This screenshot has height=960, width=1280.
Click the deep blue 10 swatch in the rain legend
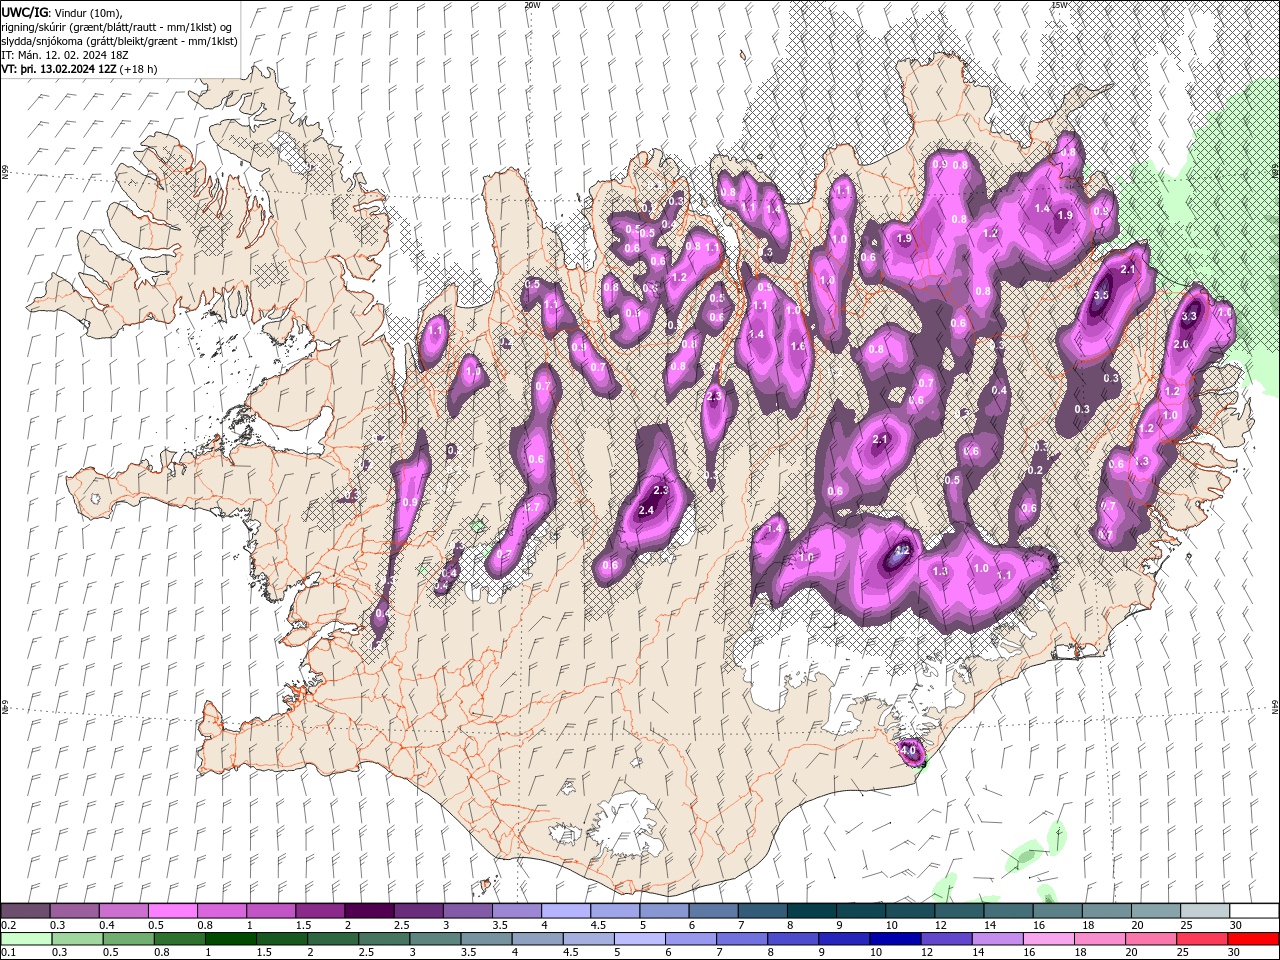895,939
